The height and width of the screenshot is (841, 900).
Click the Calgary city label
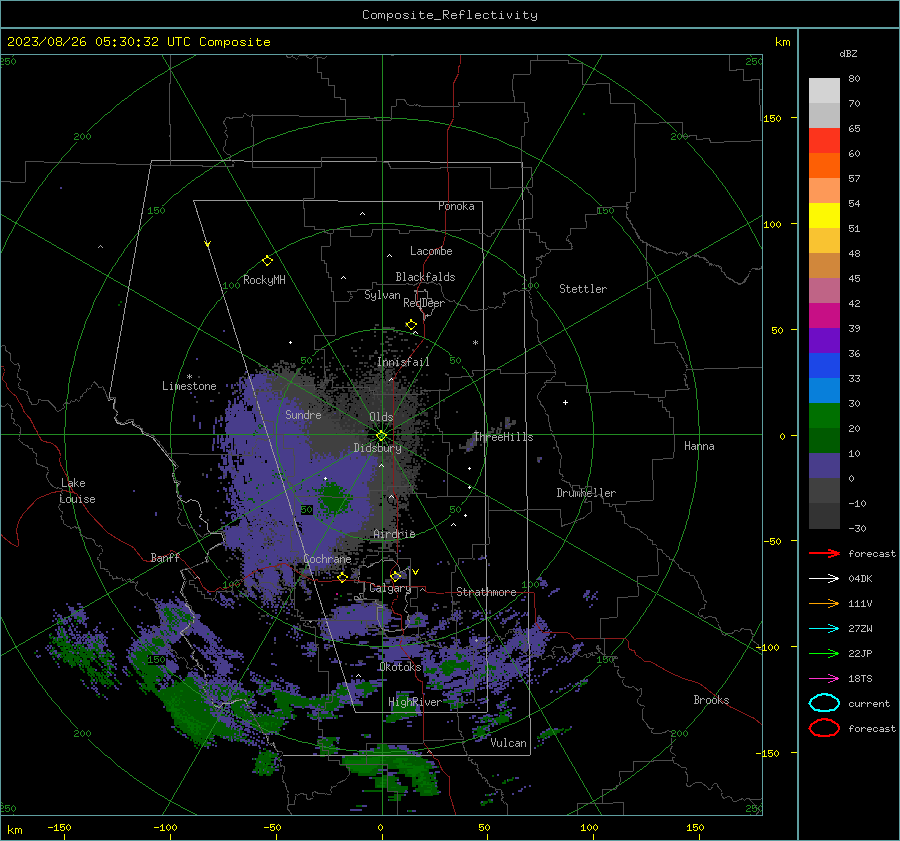coord(390,588)
